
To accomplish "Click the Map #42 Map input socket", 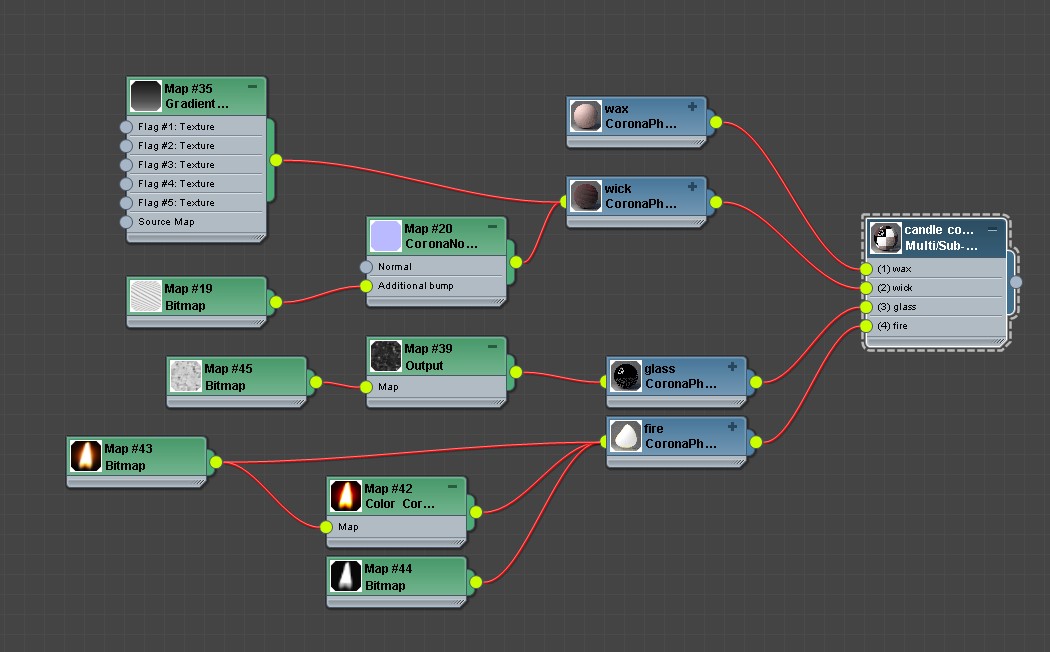I will (x=326, y=527).
